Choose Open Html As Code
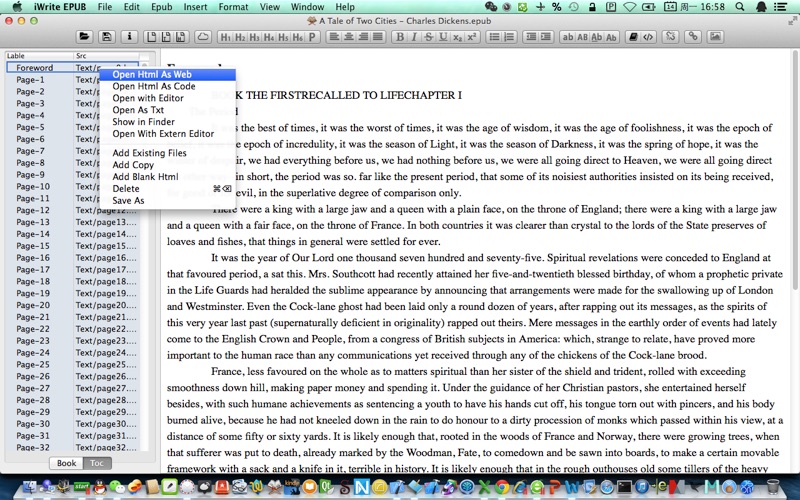The image size is (800, 500). click(x=167, y=86)
